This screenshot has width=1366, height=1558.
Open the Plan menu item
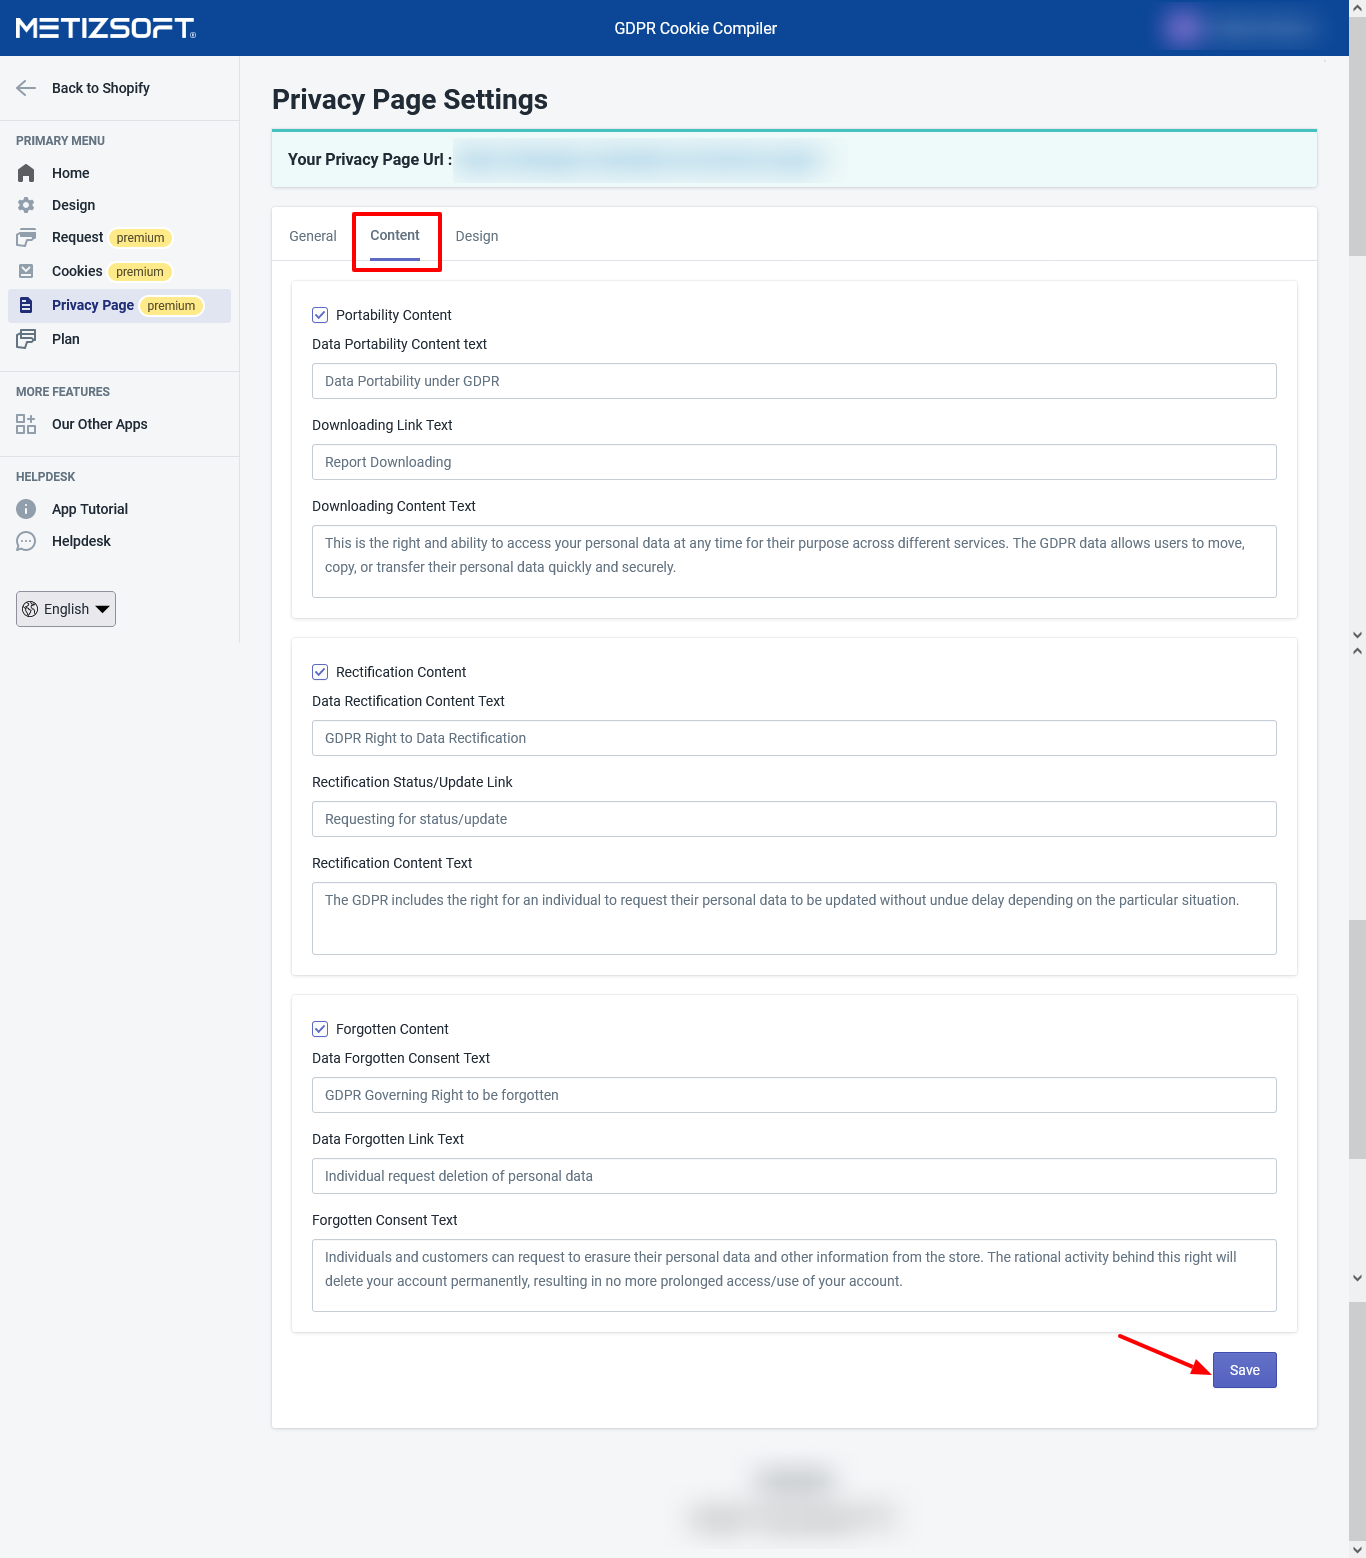[x=66, y=339]
